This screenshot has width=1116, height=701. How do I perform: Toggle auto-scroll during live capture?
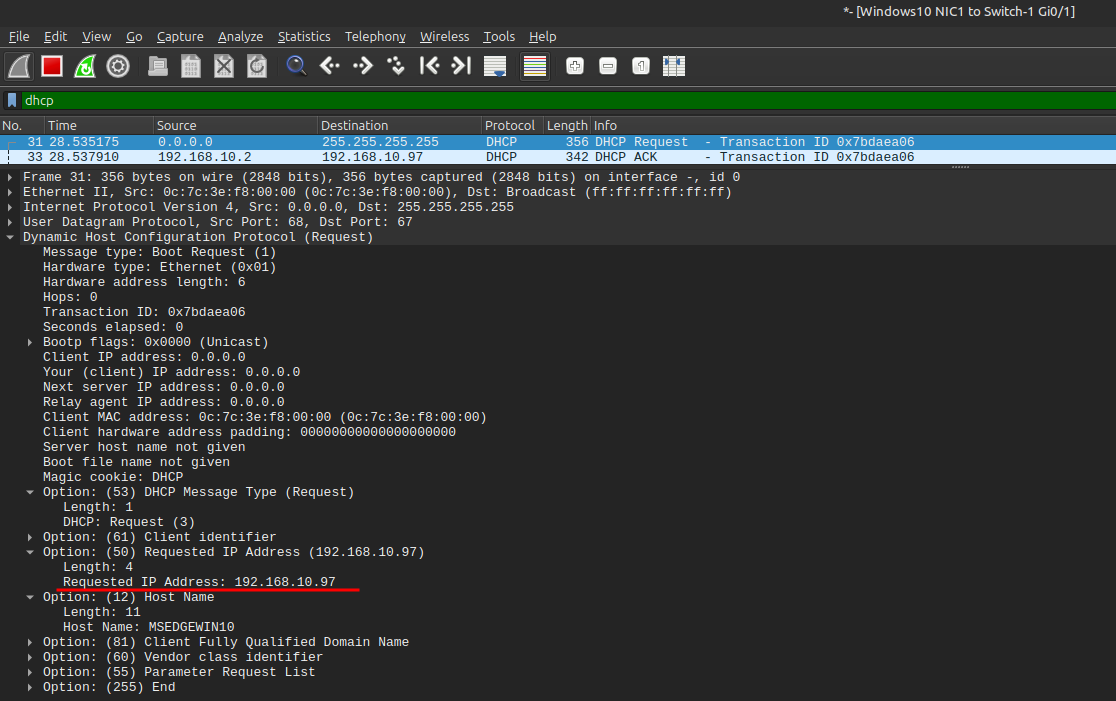tap(495, 67)
